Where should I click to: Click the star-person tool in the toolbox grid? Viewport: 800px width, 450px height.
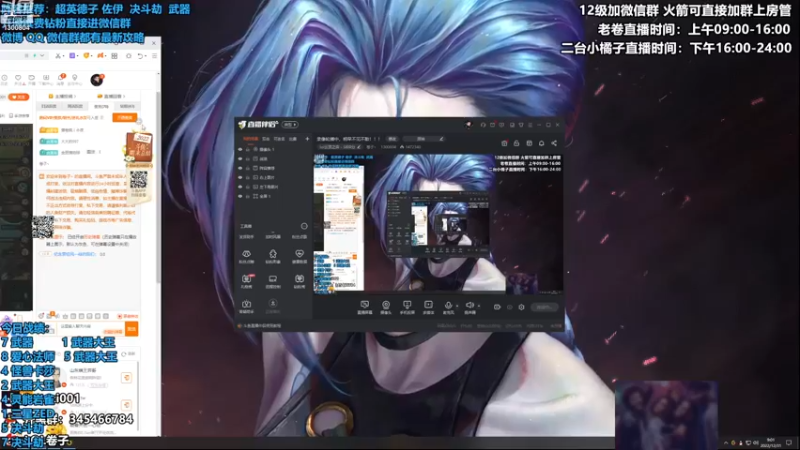click(x=273, y=256)
